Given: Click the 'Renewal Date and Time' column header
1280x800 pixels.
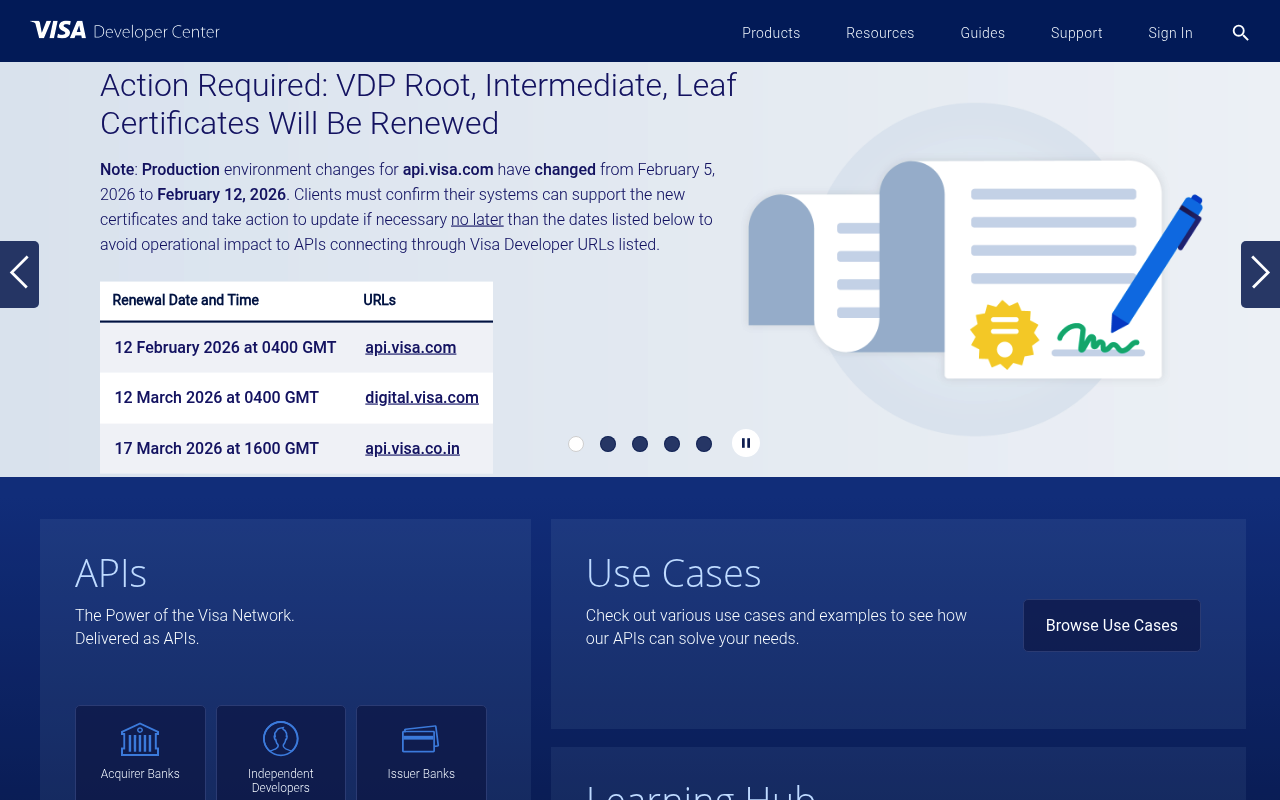Looking at the screenshot, I should point(185,300).
